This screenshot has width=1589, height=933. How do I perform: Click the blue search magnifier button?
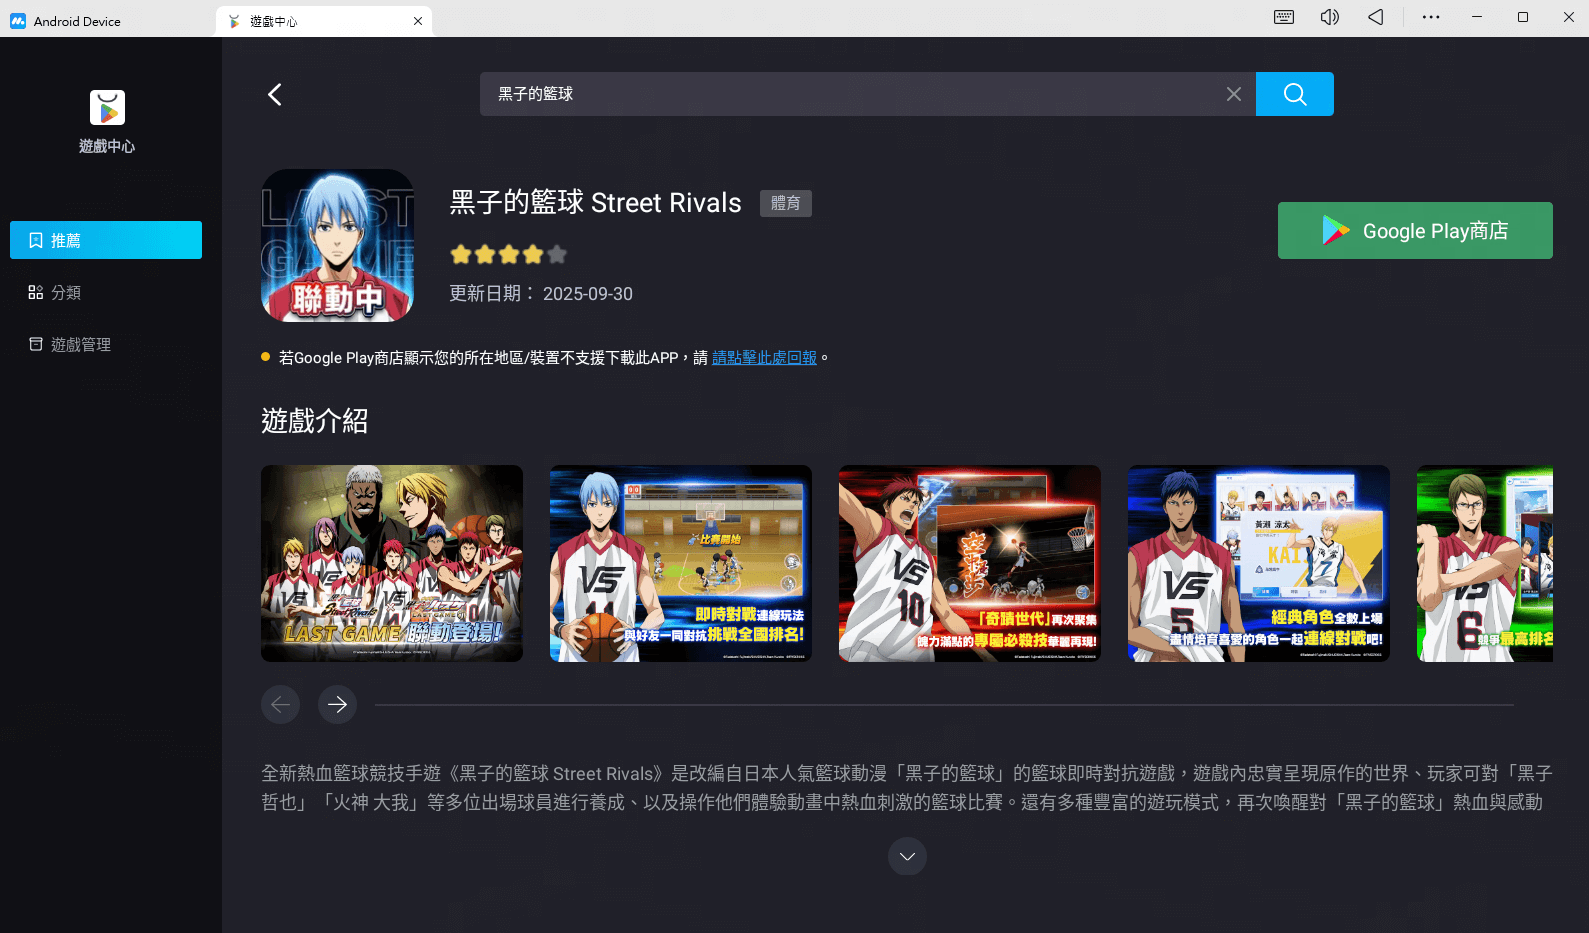(1294, 94)
